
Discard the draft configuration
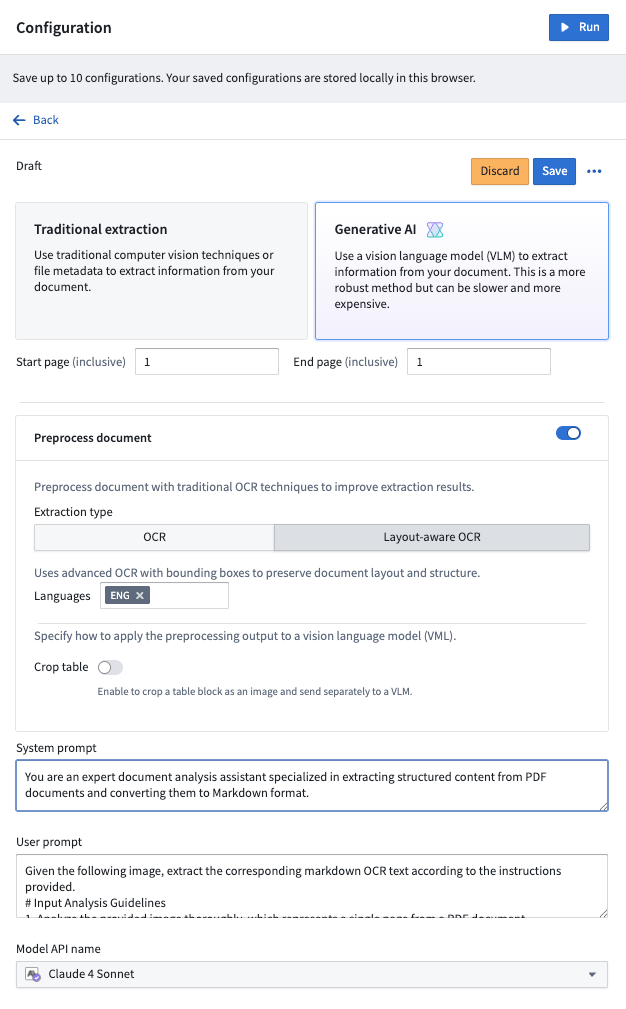[499, 171]
